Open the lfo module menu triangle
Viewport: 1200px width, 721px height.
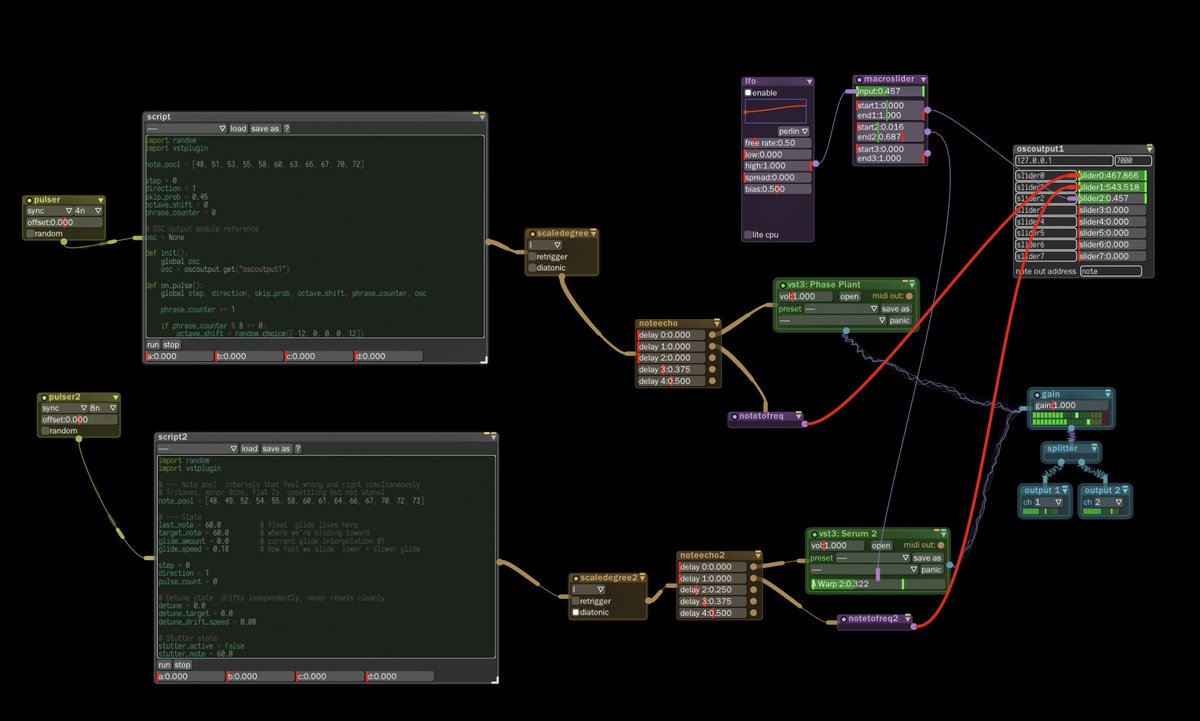tap(808, 81)
